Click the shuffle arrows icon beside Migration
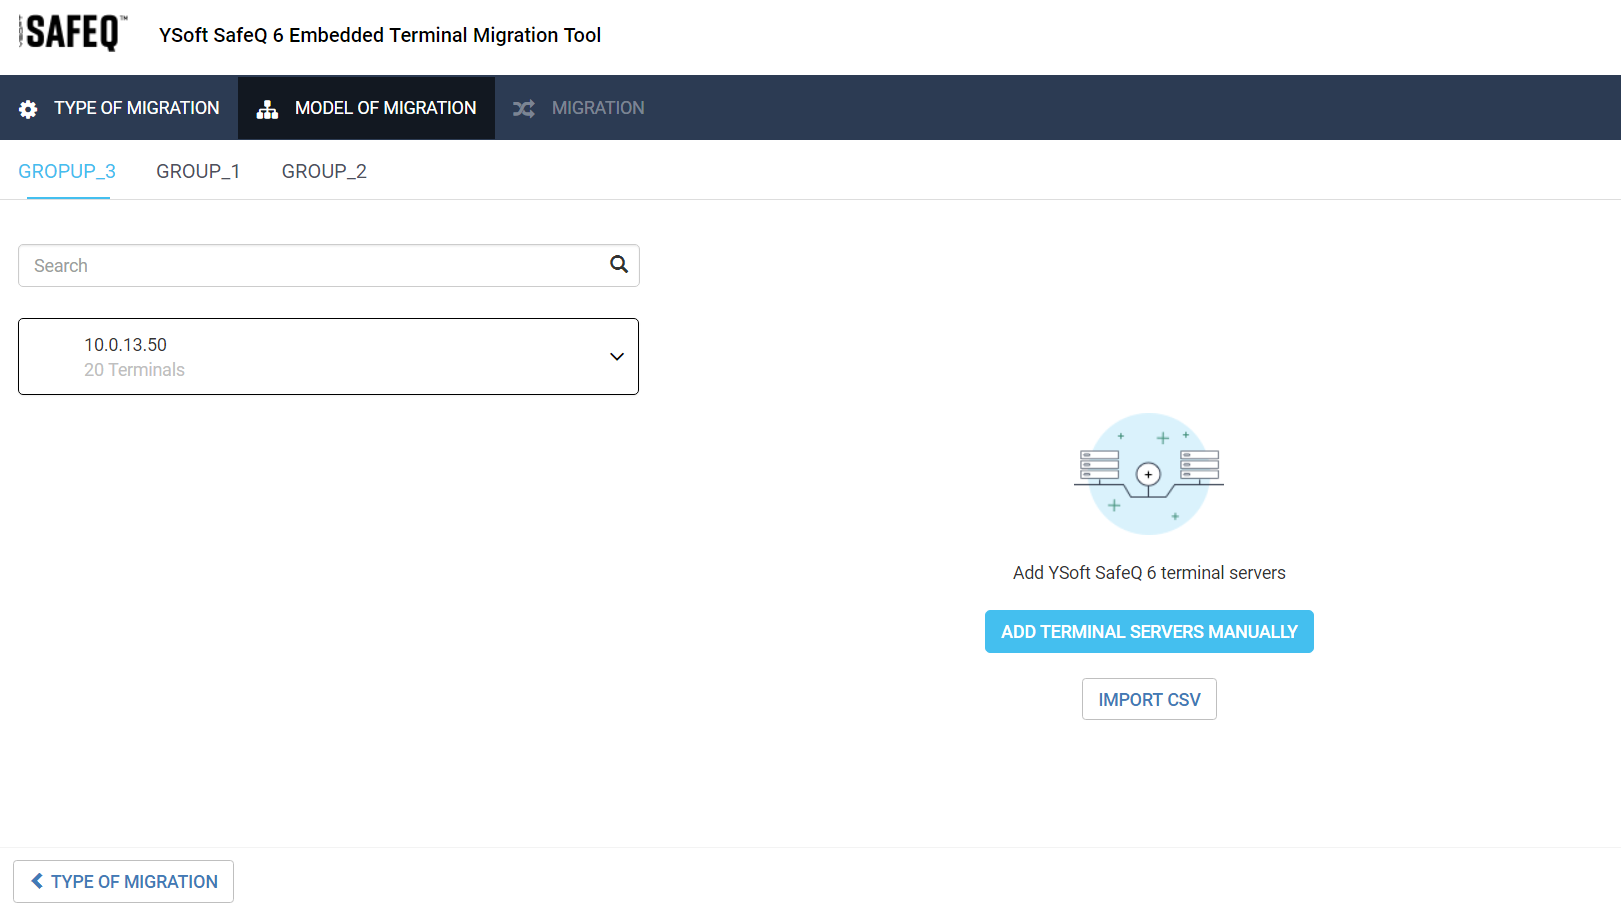1621x913 pixels. (x=524, y=109)
